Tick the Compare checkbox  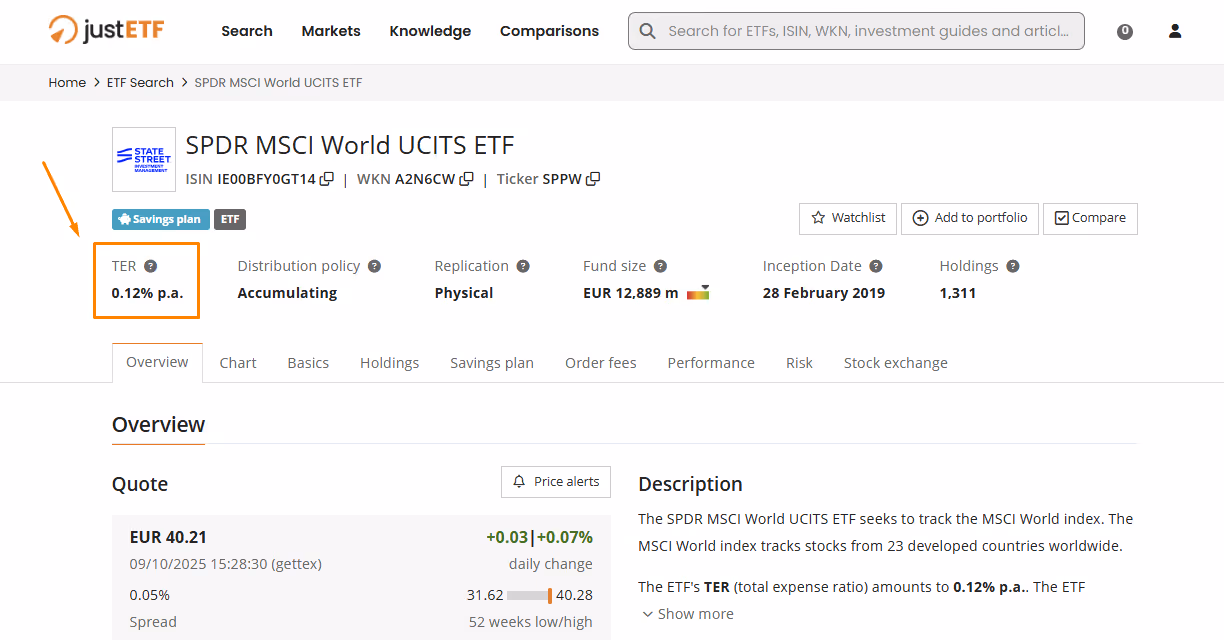click(1062, 218)
